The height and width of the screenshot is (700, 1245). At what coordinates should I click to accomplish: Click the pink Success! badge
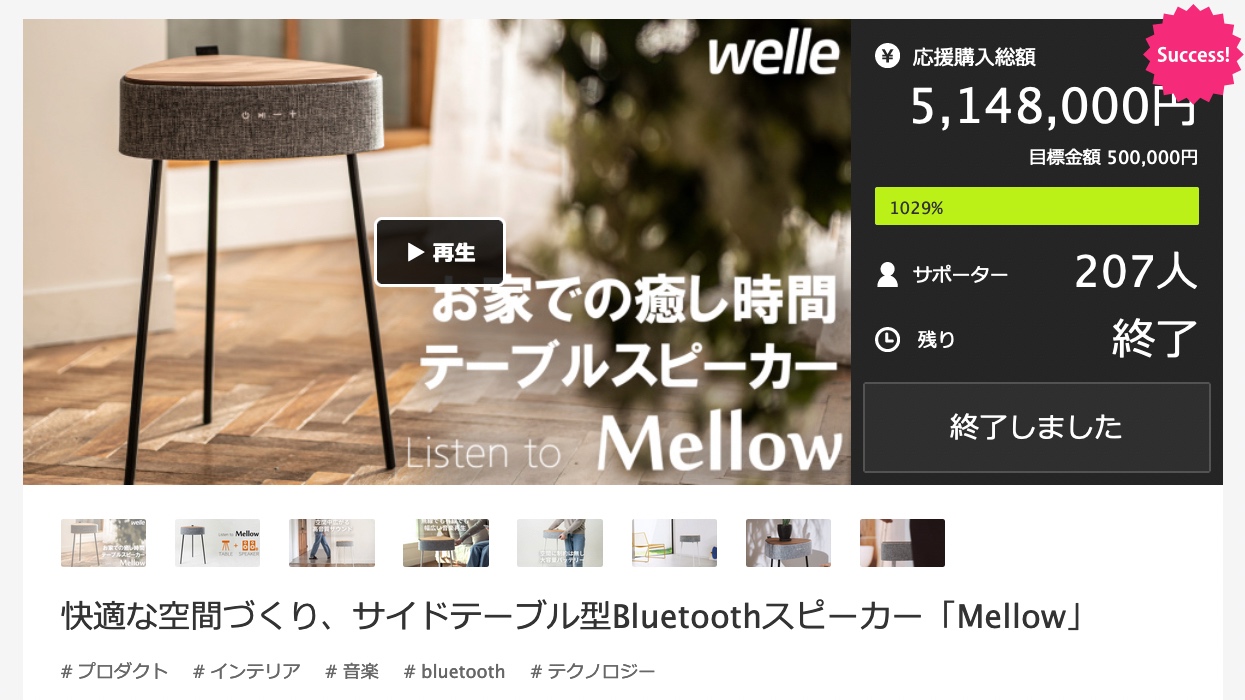[1193, 55]
